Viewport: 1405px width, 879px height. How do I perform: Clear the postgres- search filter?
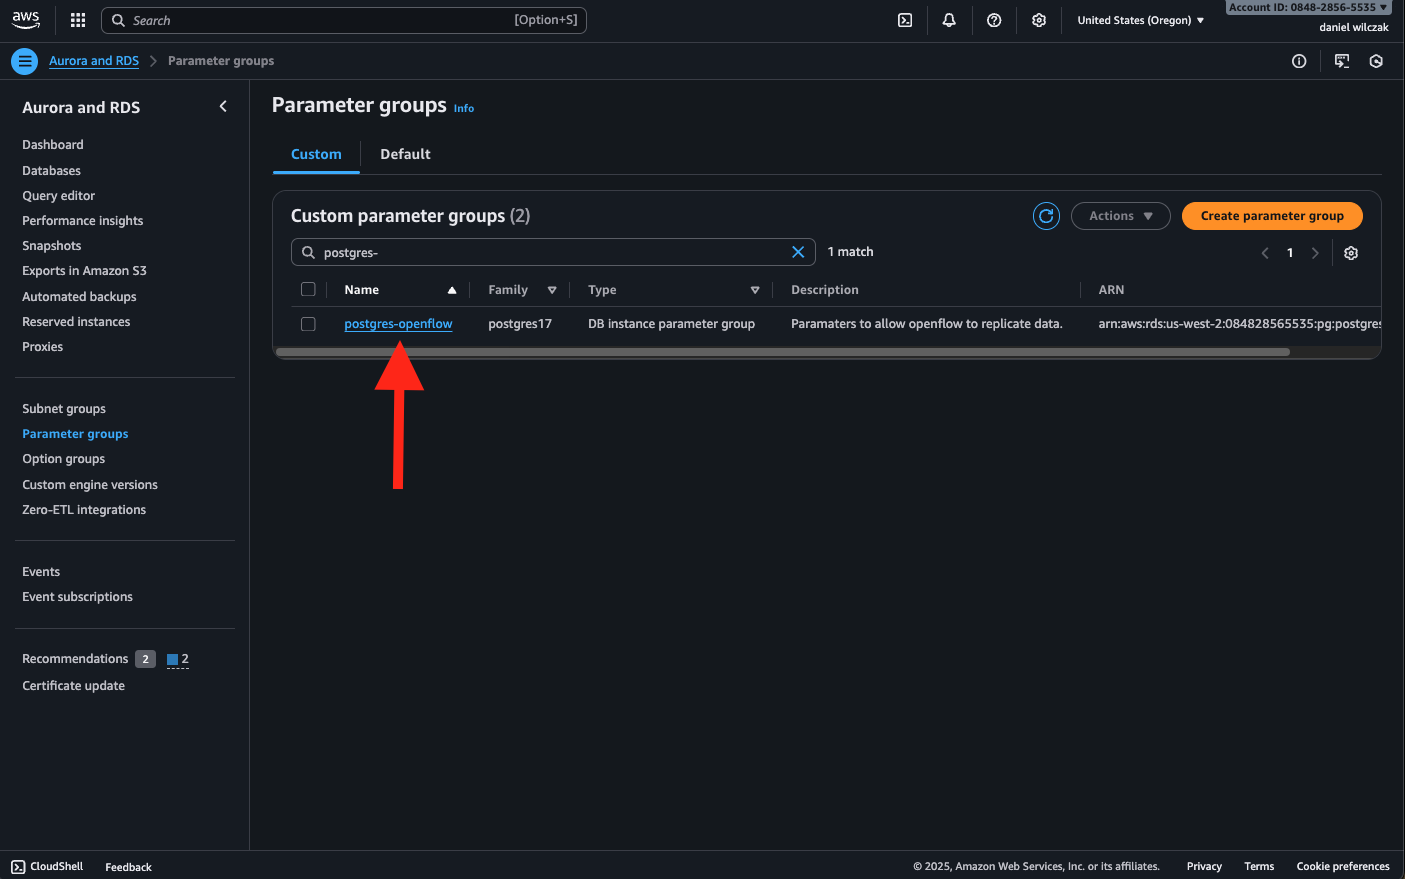(798, 252)
